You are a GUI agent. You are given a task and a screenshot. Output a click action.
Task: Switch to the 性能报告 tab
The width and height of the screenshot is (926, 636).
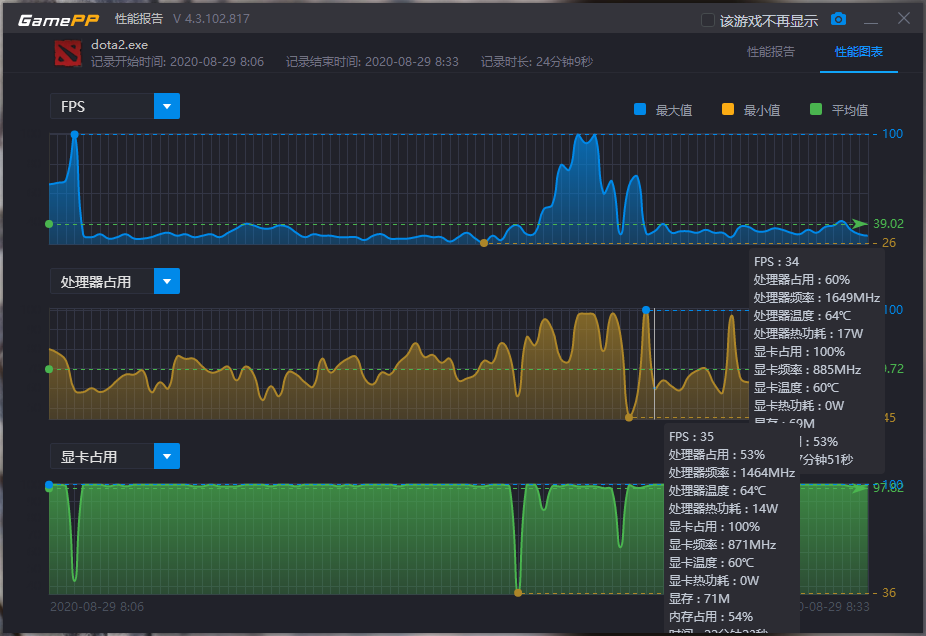pyautogui.click(x=771, y=52)
